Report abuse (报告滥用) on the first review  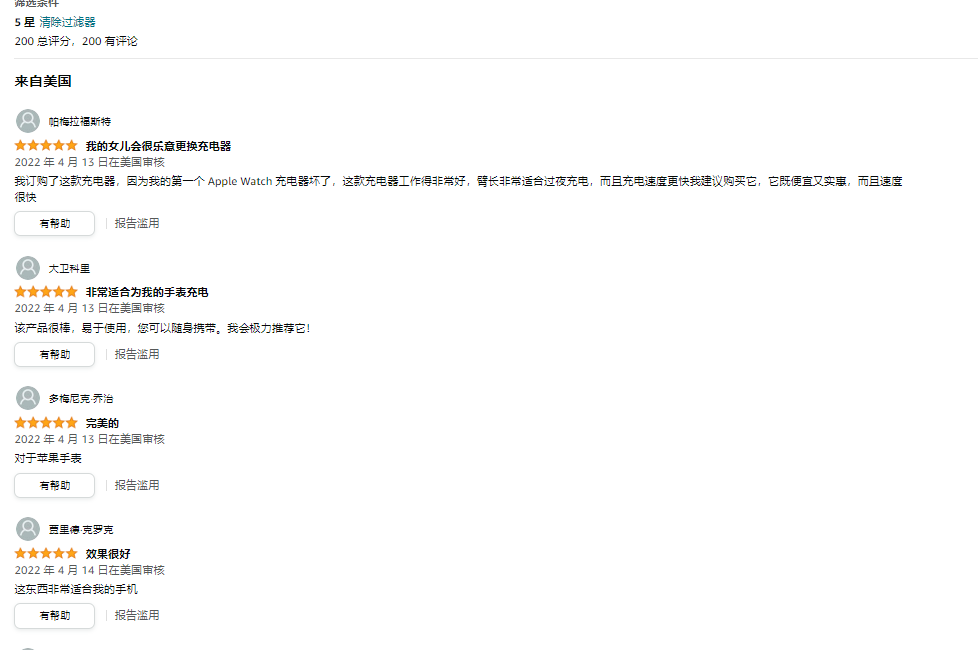[x=137, y=223]
